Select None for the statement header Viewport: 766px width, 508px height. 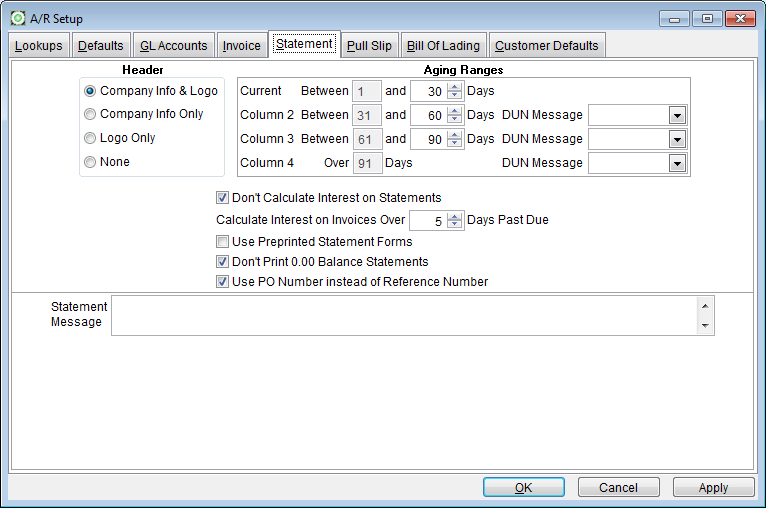[x=90, y=162]
